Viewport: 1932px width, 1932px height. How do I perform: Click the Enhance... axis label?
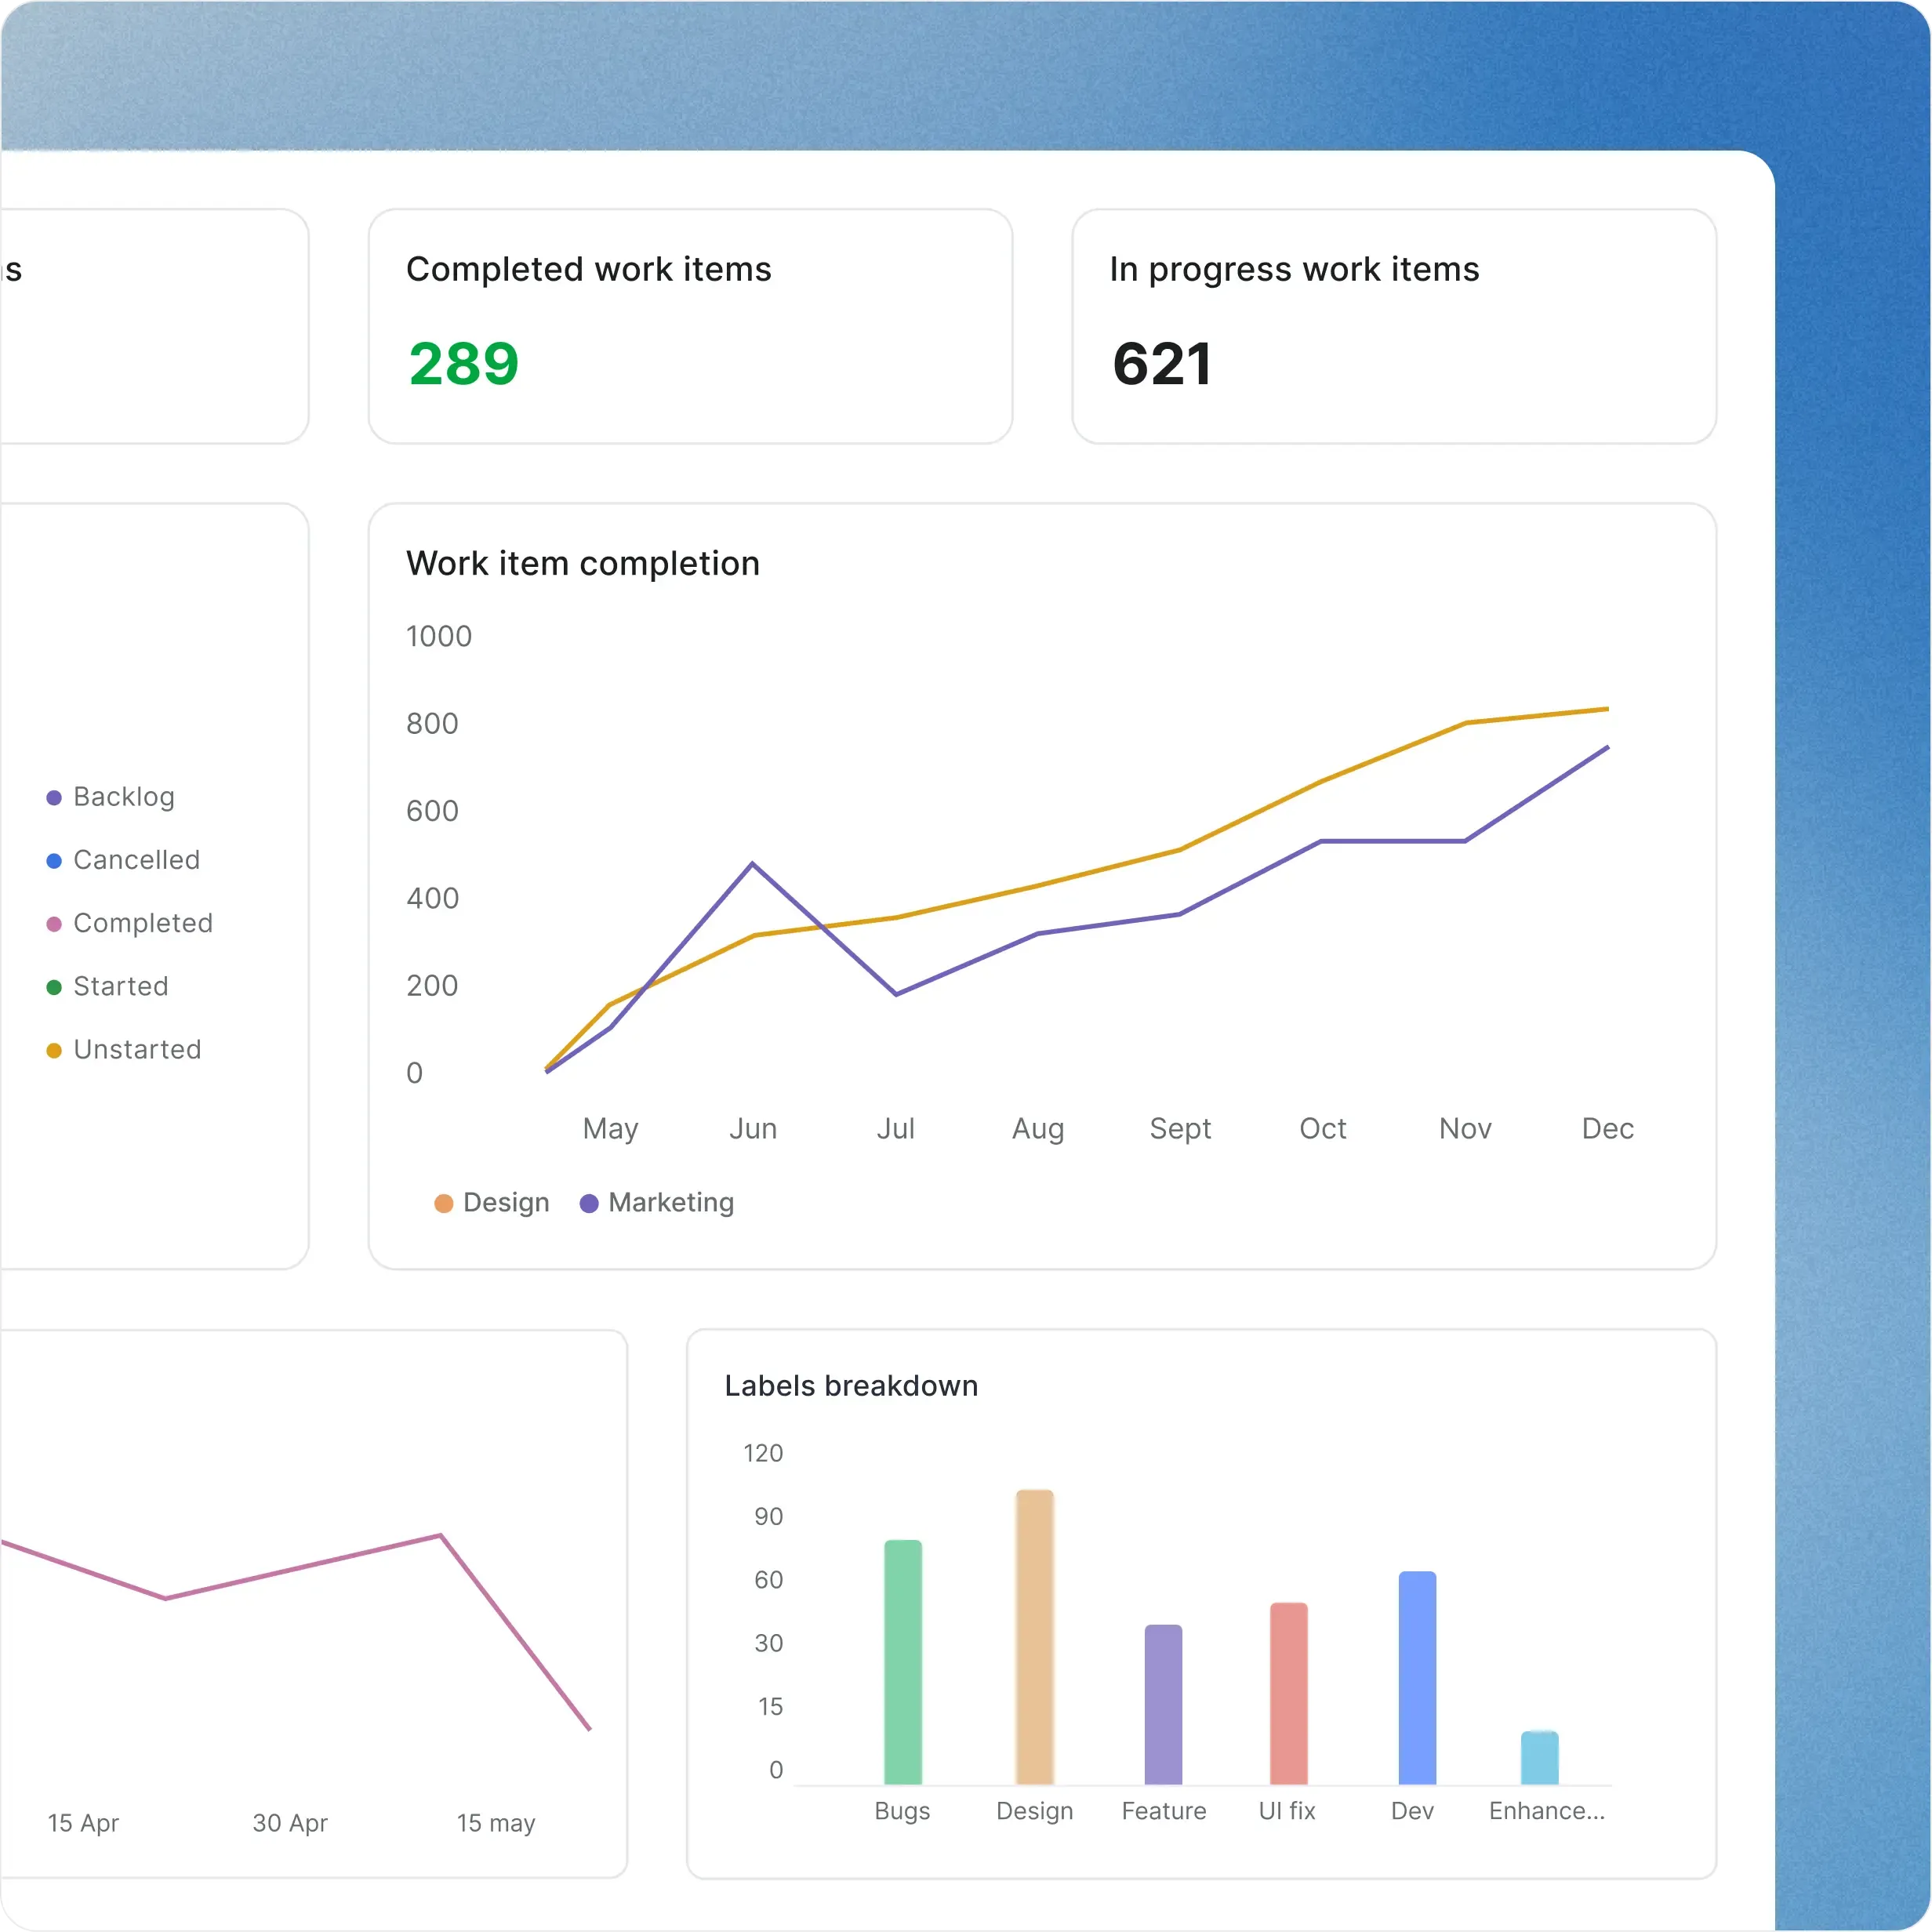click(x=1547, y=1811)
